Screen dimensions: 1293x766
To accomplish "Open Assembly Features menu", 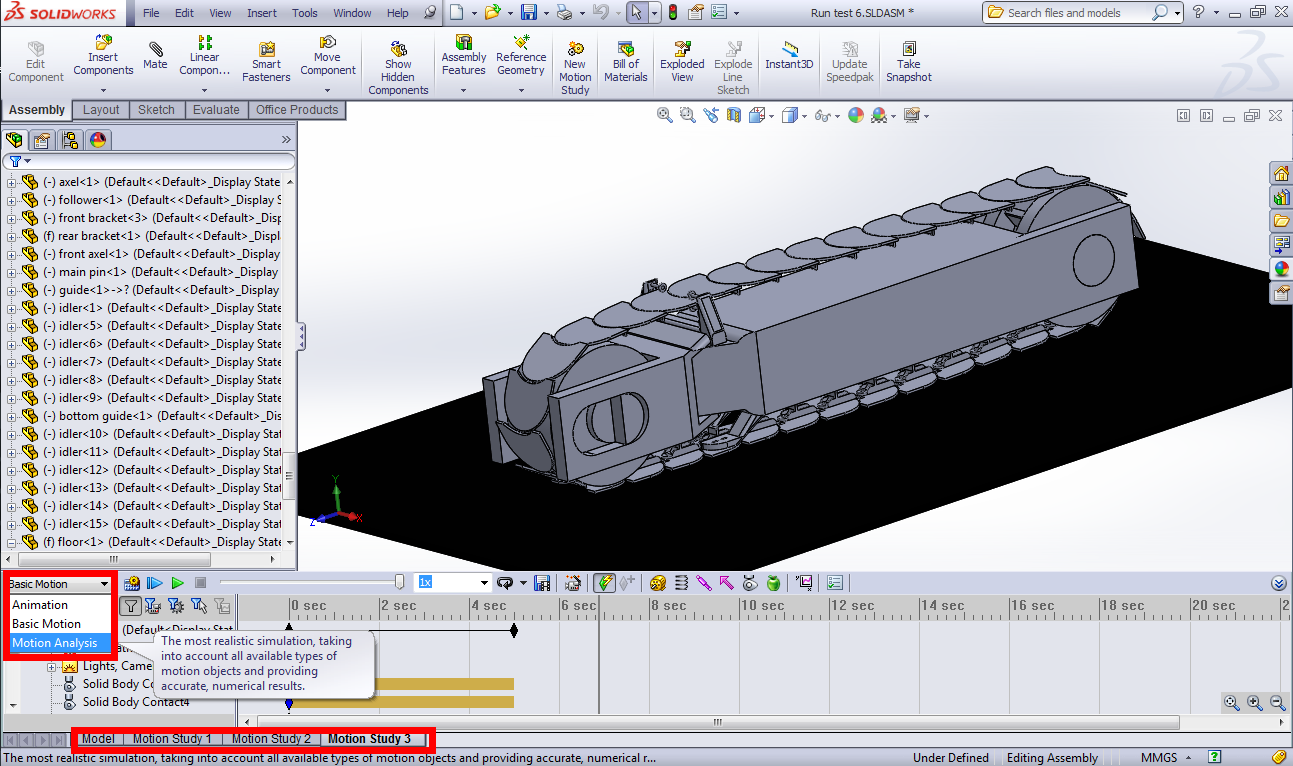I will tap(464, 56).
